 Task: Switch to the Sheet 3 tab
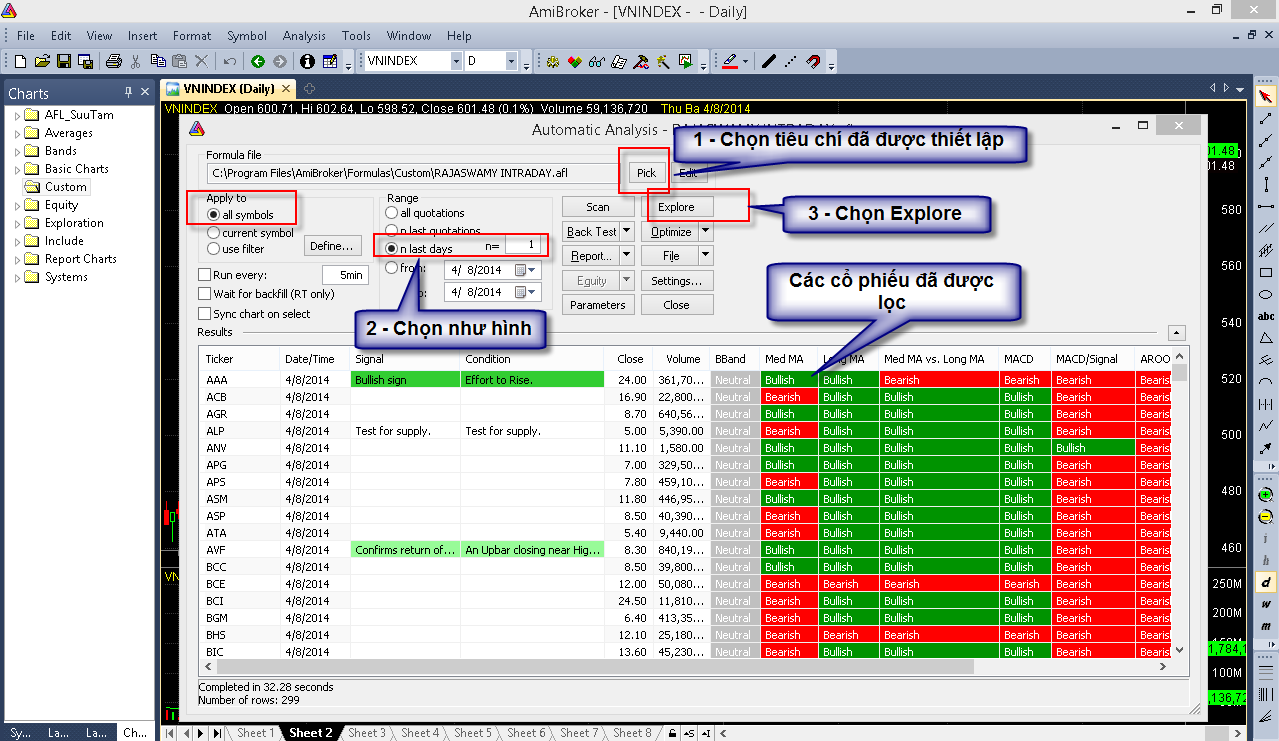[x=367, y=733]
